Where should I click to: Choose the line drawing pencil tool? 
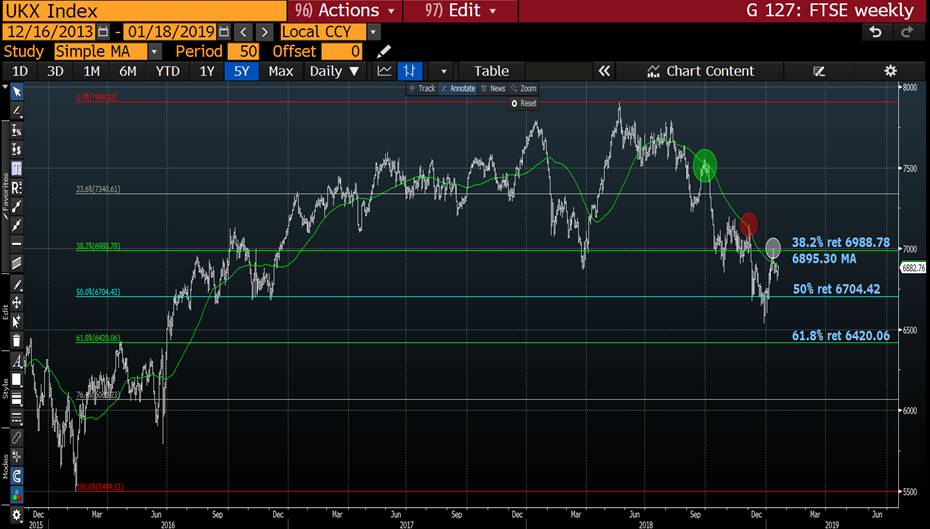(x=17, y=111)
